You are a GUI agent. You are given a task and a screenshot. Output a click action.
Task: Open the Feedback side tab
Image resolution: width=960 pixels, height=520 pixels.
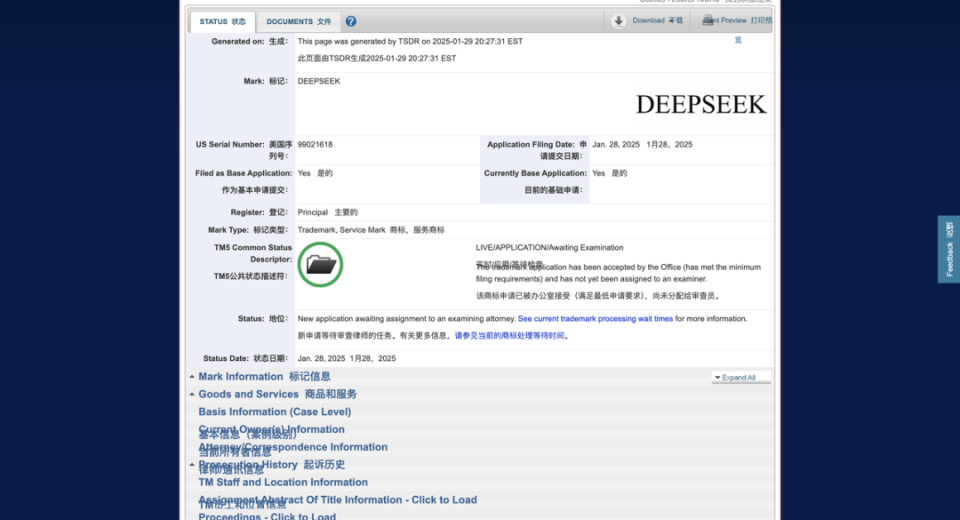948,249
